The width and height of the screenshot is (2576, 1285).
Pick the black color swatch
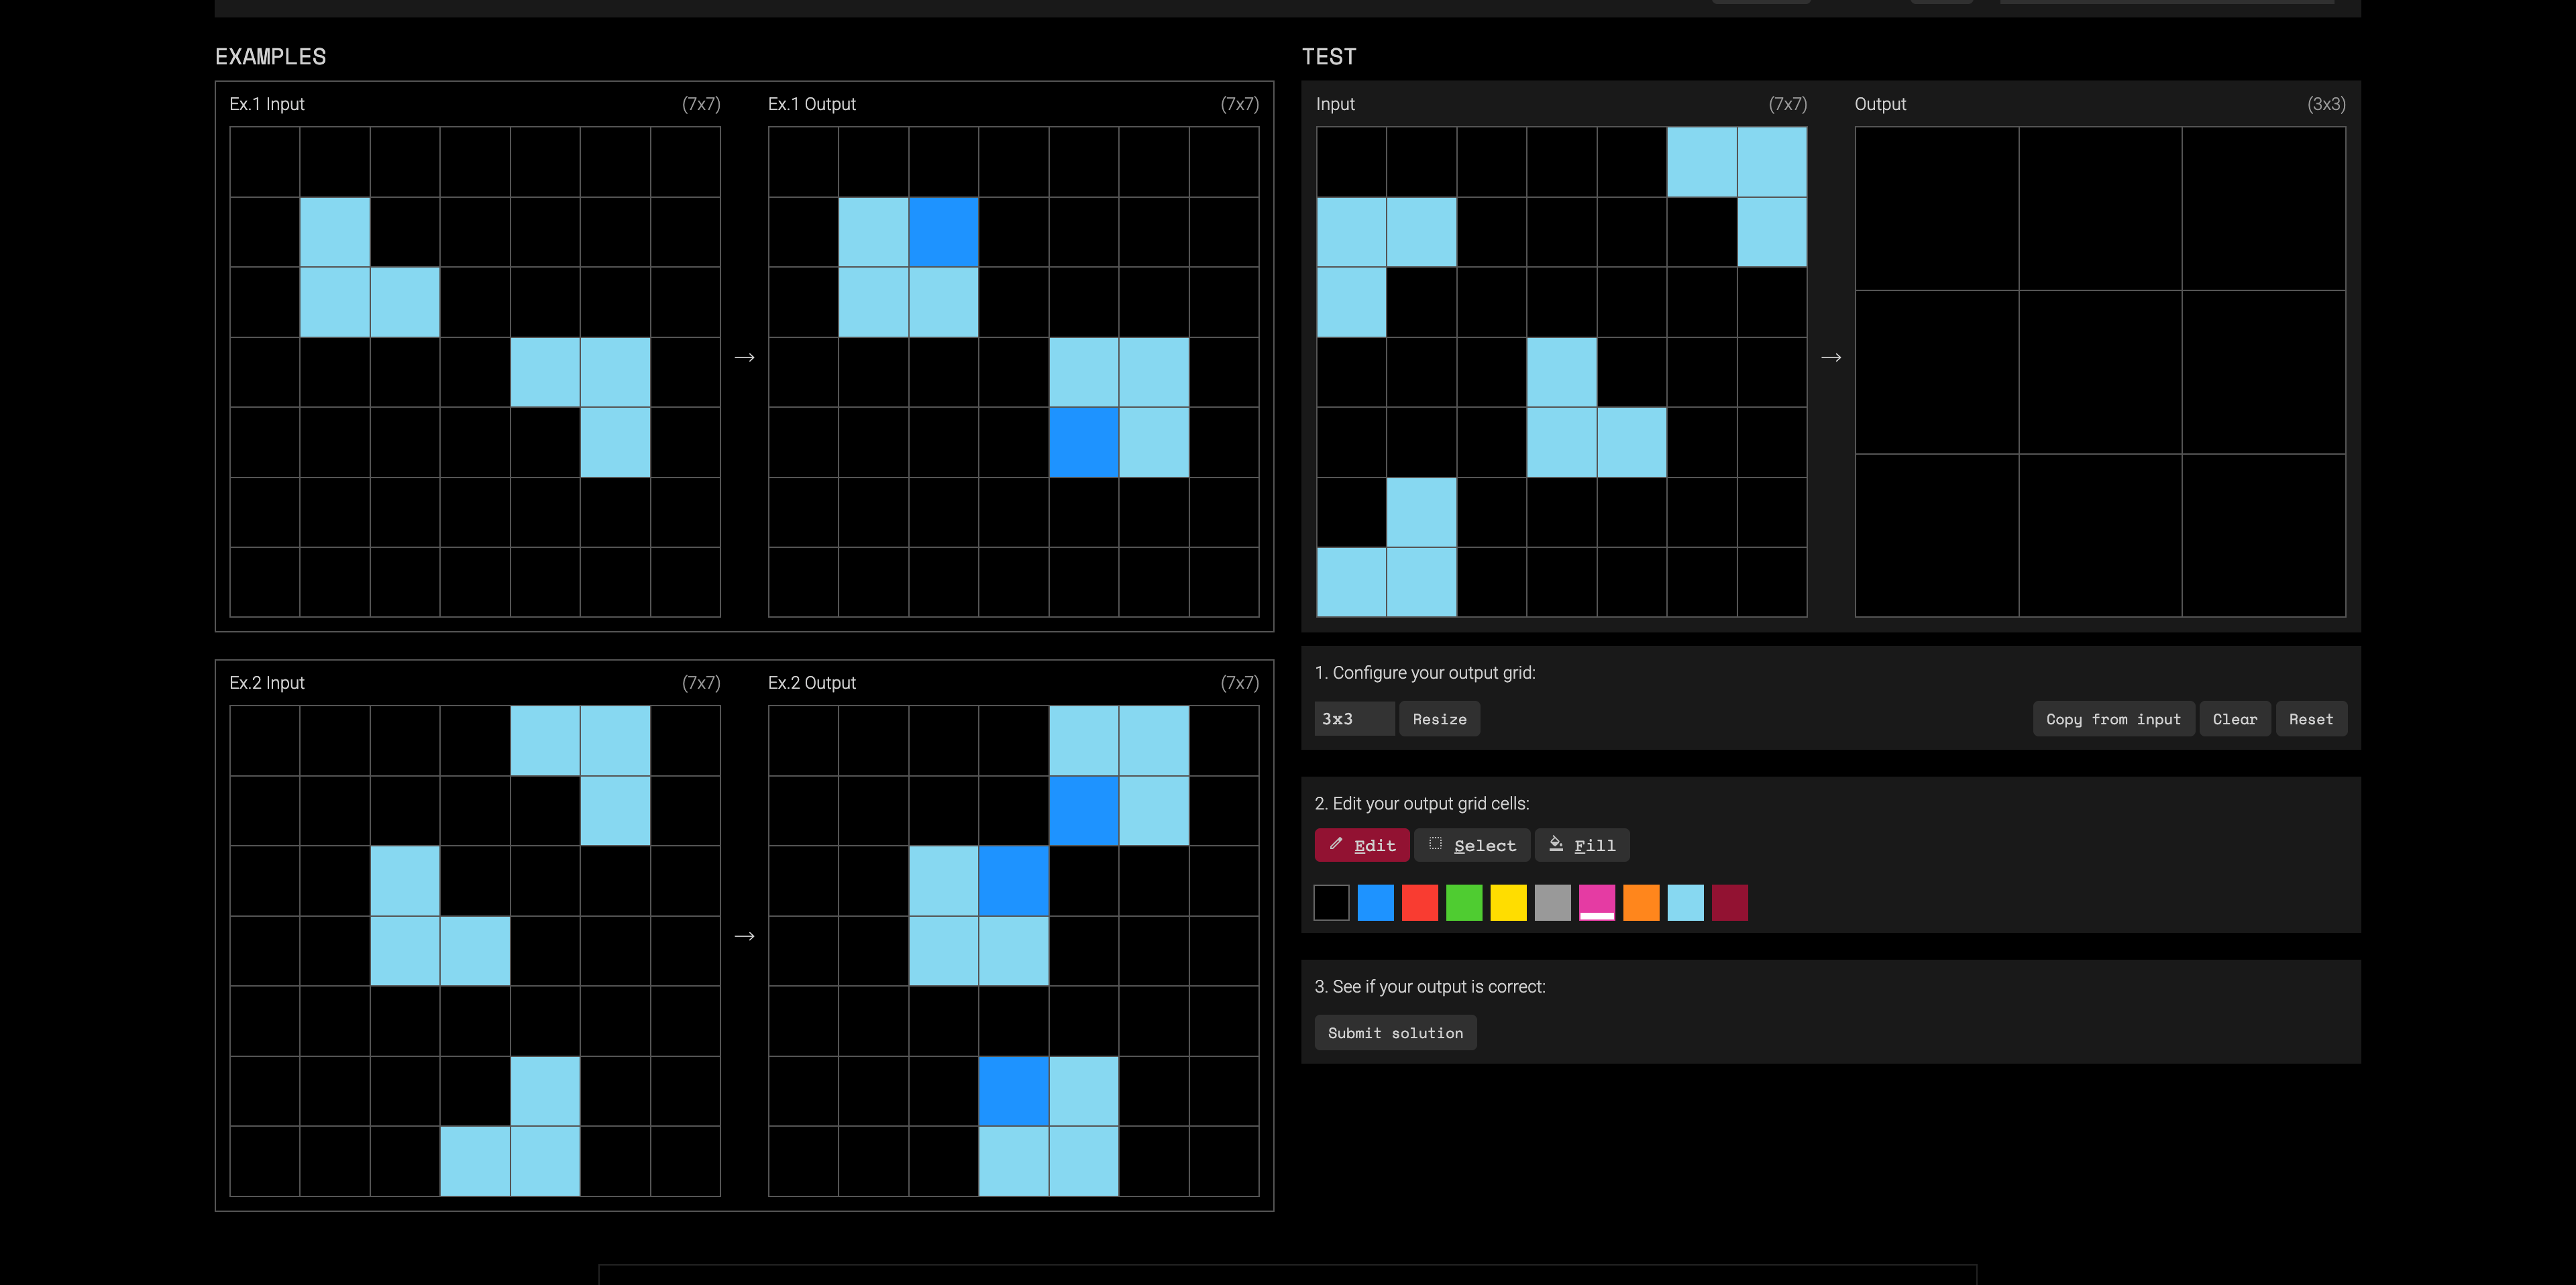[1331, 903]
